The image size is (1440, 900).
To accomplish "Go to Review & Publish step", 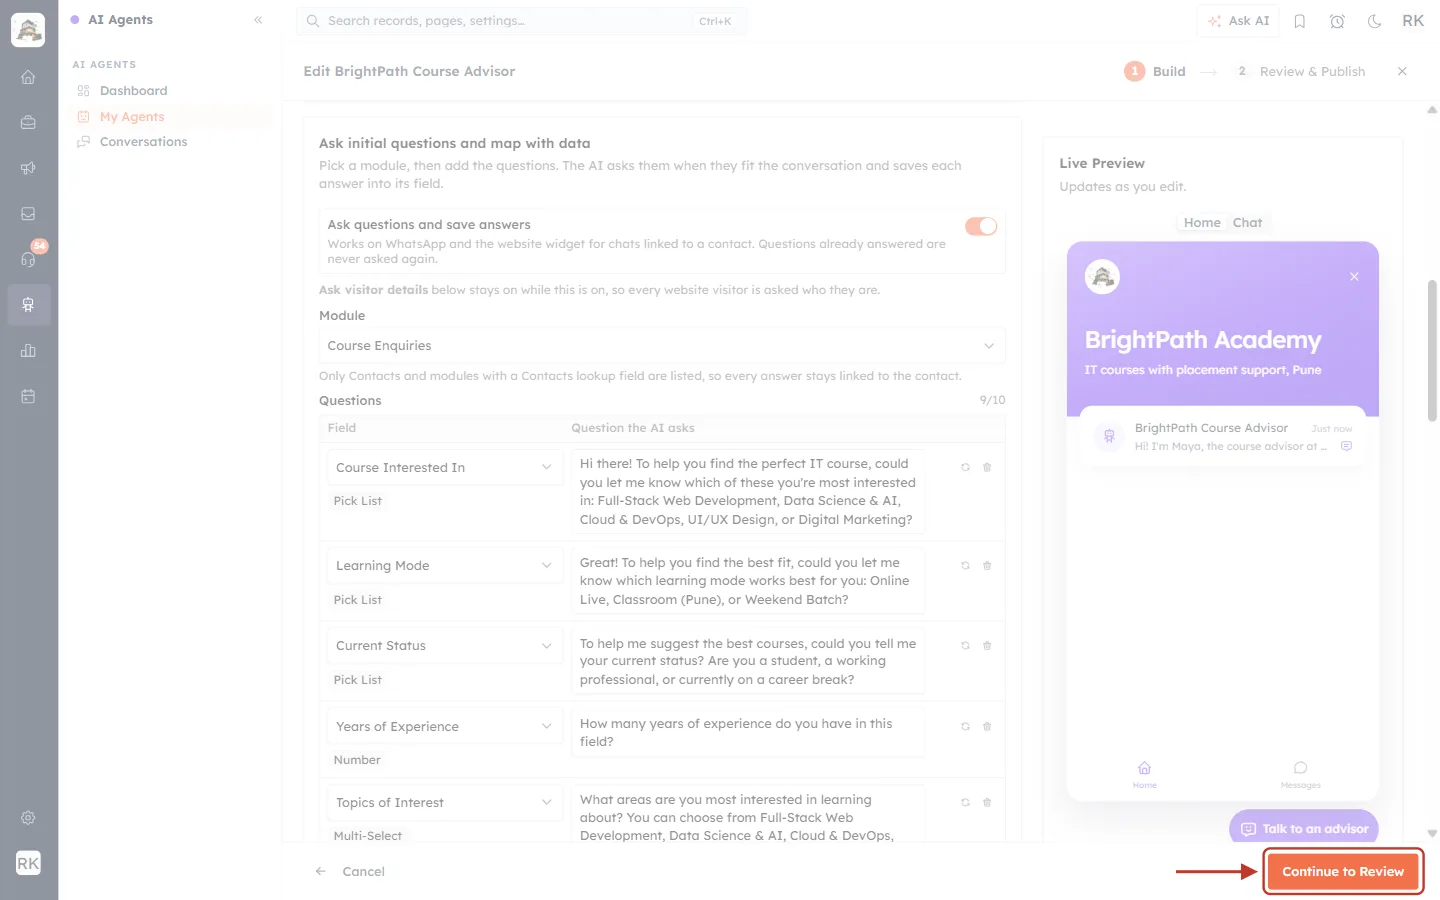I will pyautogui.click(x=1300, y=71).
